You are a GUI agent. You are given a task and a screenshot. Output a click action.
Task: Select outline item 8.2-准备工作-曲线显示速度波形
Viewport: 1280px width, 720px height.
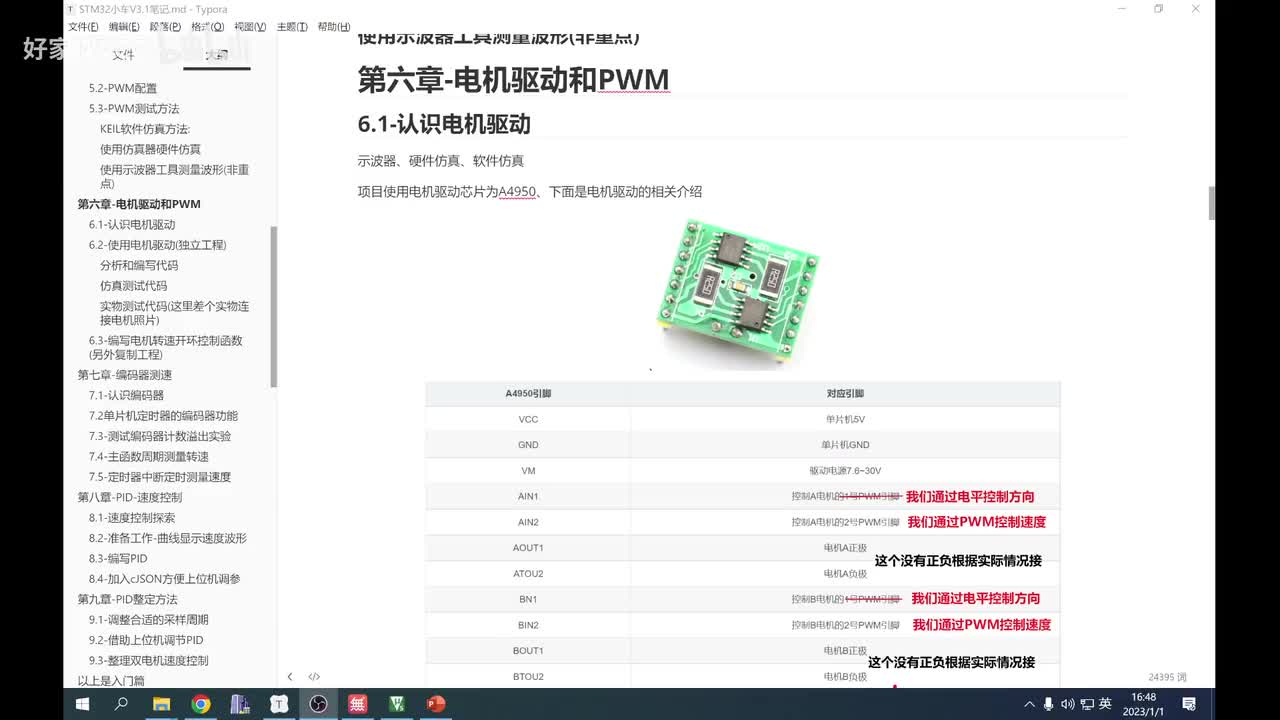[x=167, y=538]
